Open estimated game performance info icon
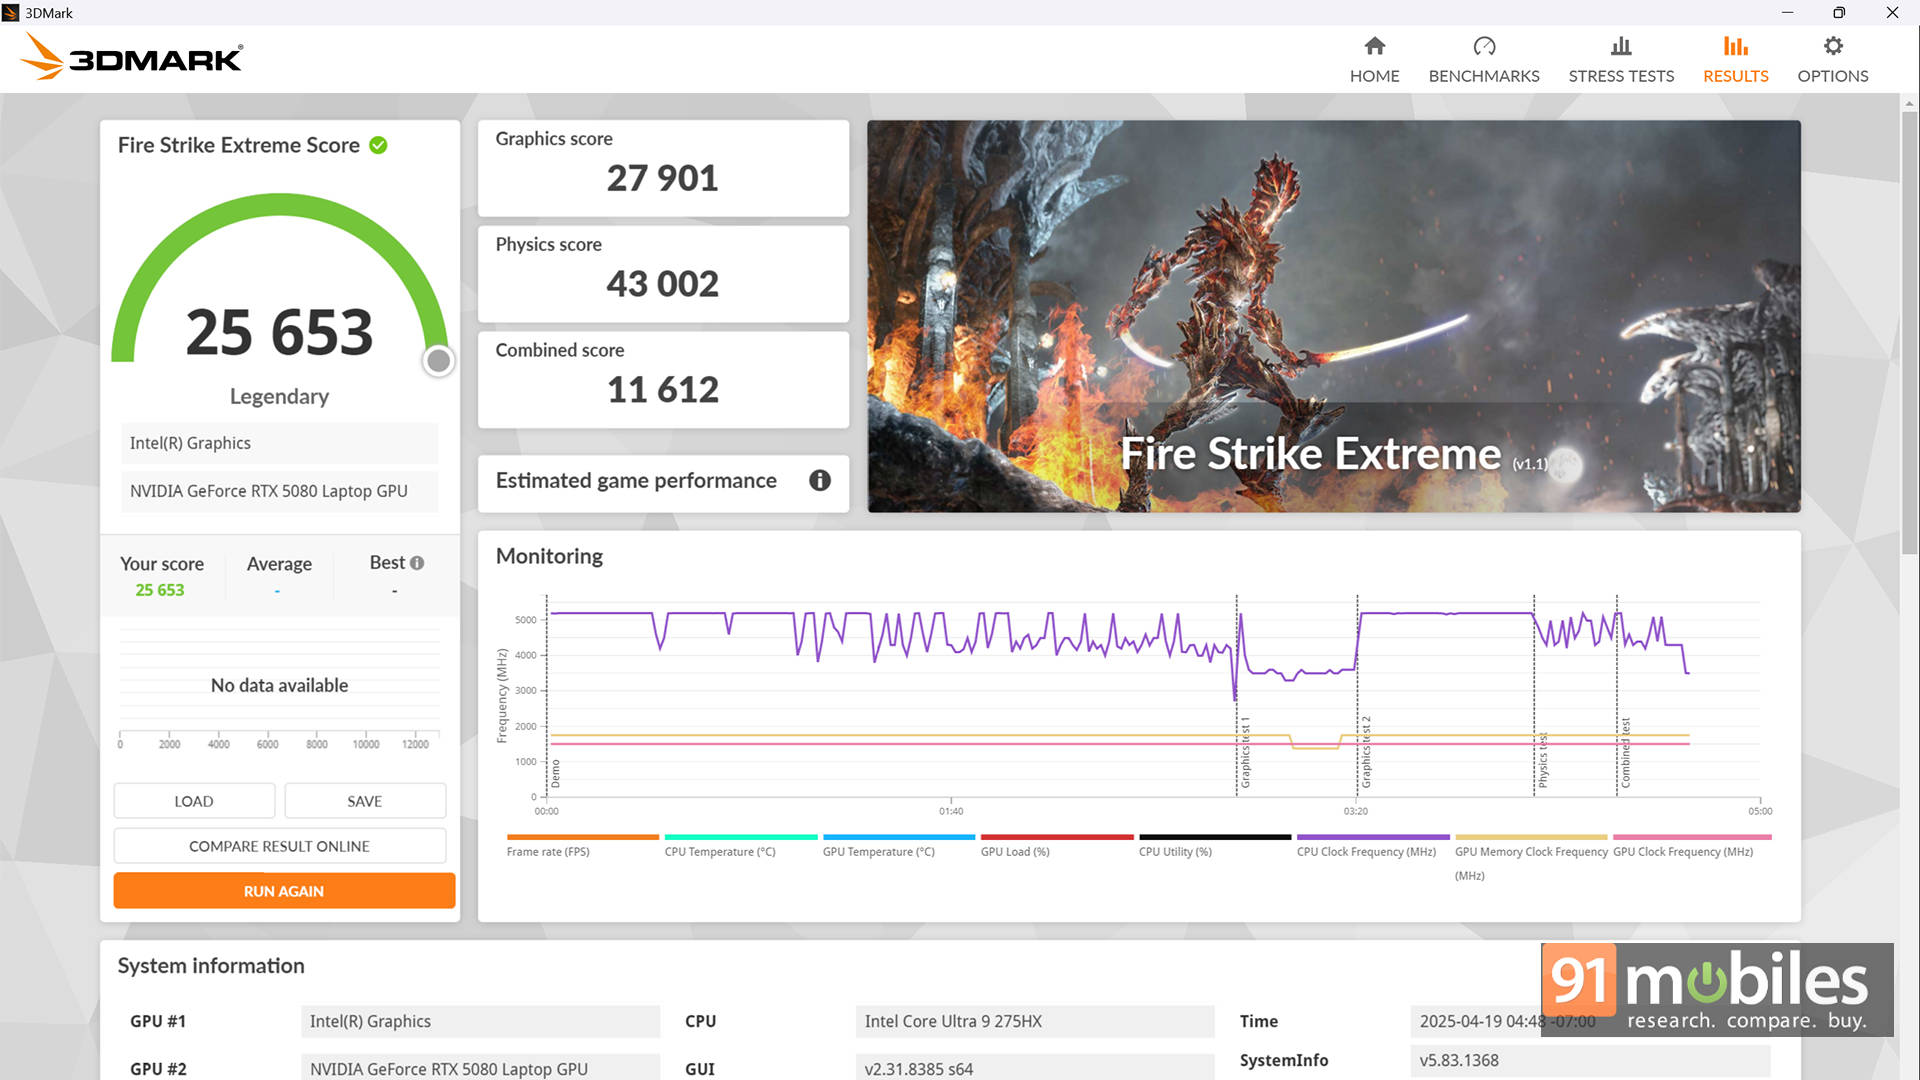Screen dimensions: 1920x1080 pos(820,481)
